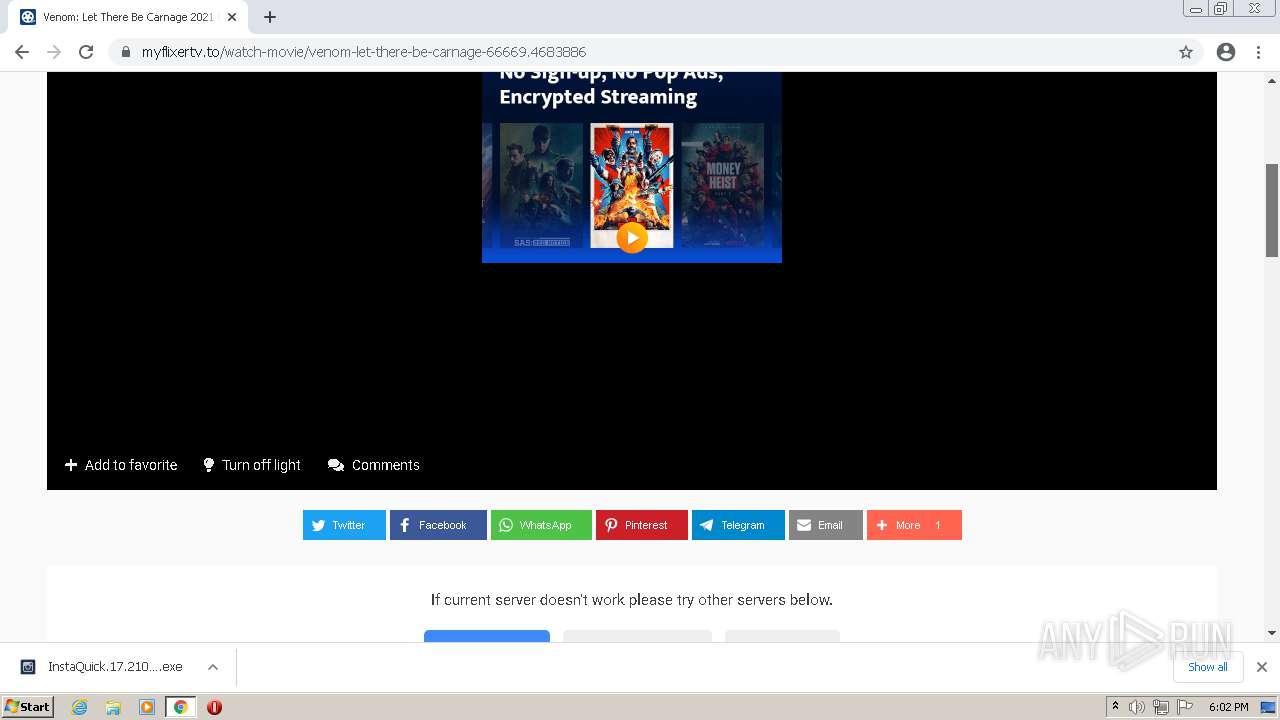The height and width of the screenshot is (720, 1280).
Task: Open the Chrome three-dot menu
Action: coord(1258,52)
